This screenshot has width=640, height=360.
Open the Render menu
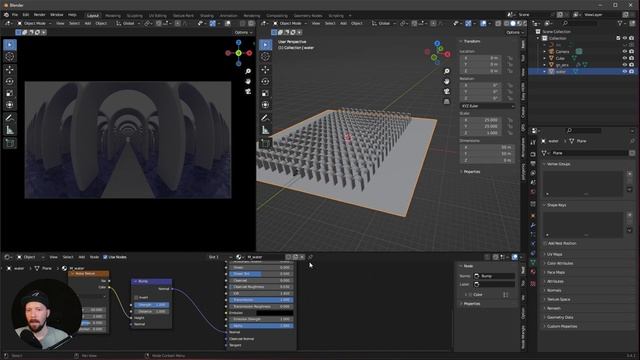point(40,15)
